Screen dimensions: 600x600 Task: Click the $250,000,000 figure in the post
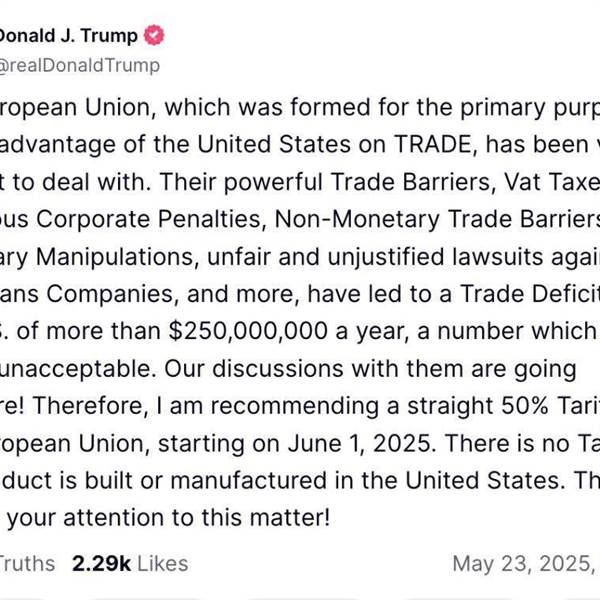(x=248, y=331)
